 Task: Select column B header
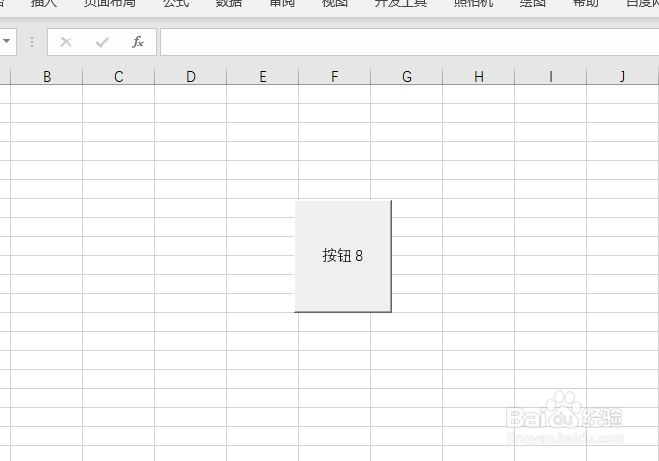point(47,76)
